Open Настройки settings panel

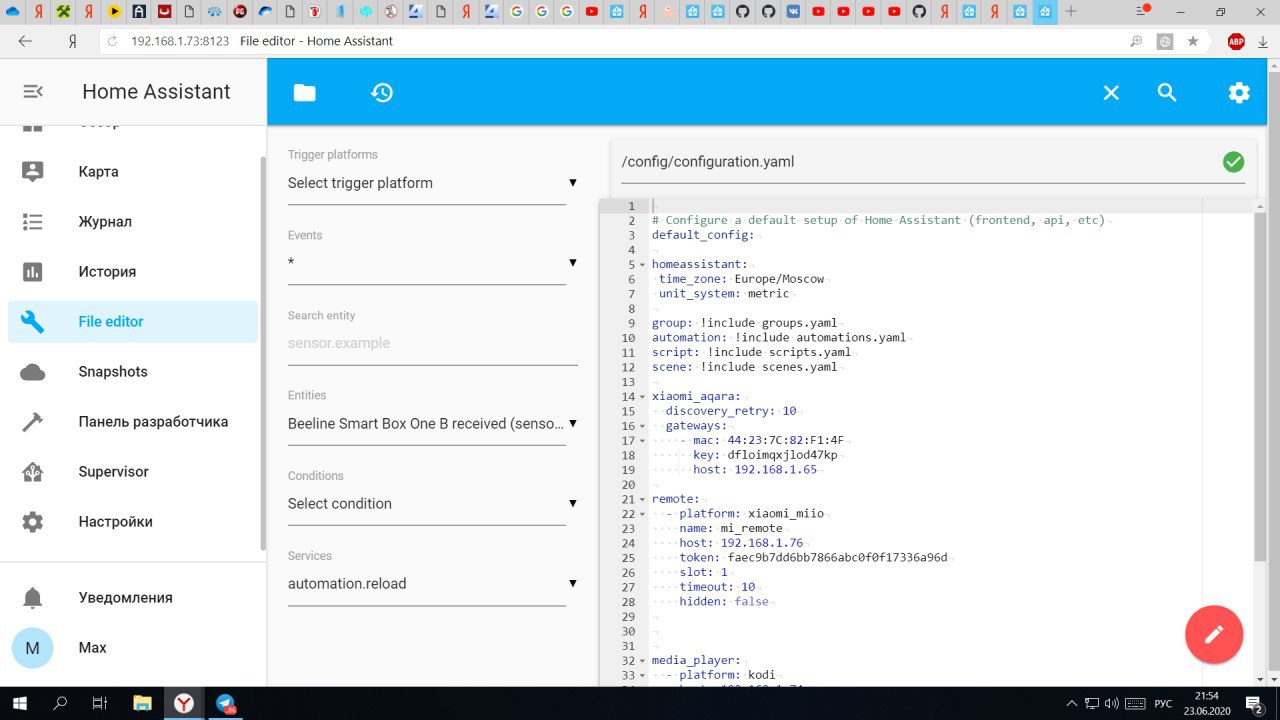[x=133, y=521]
